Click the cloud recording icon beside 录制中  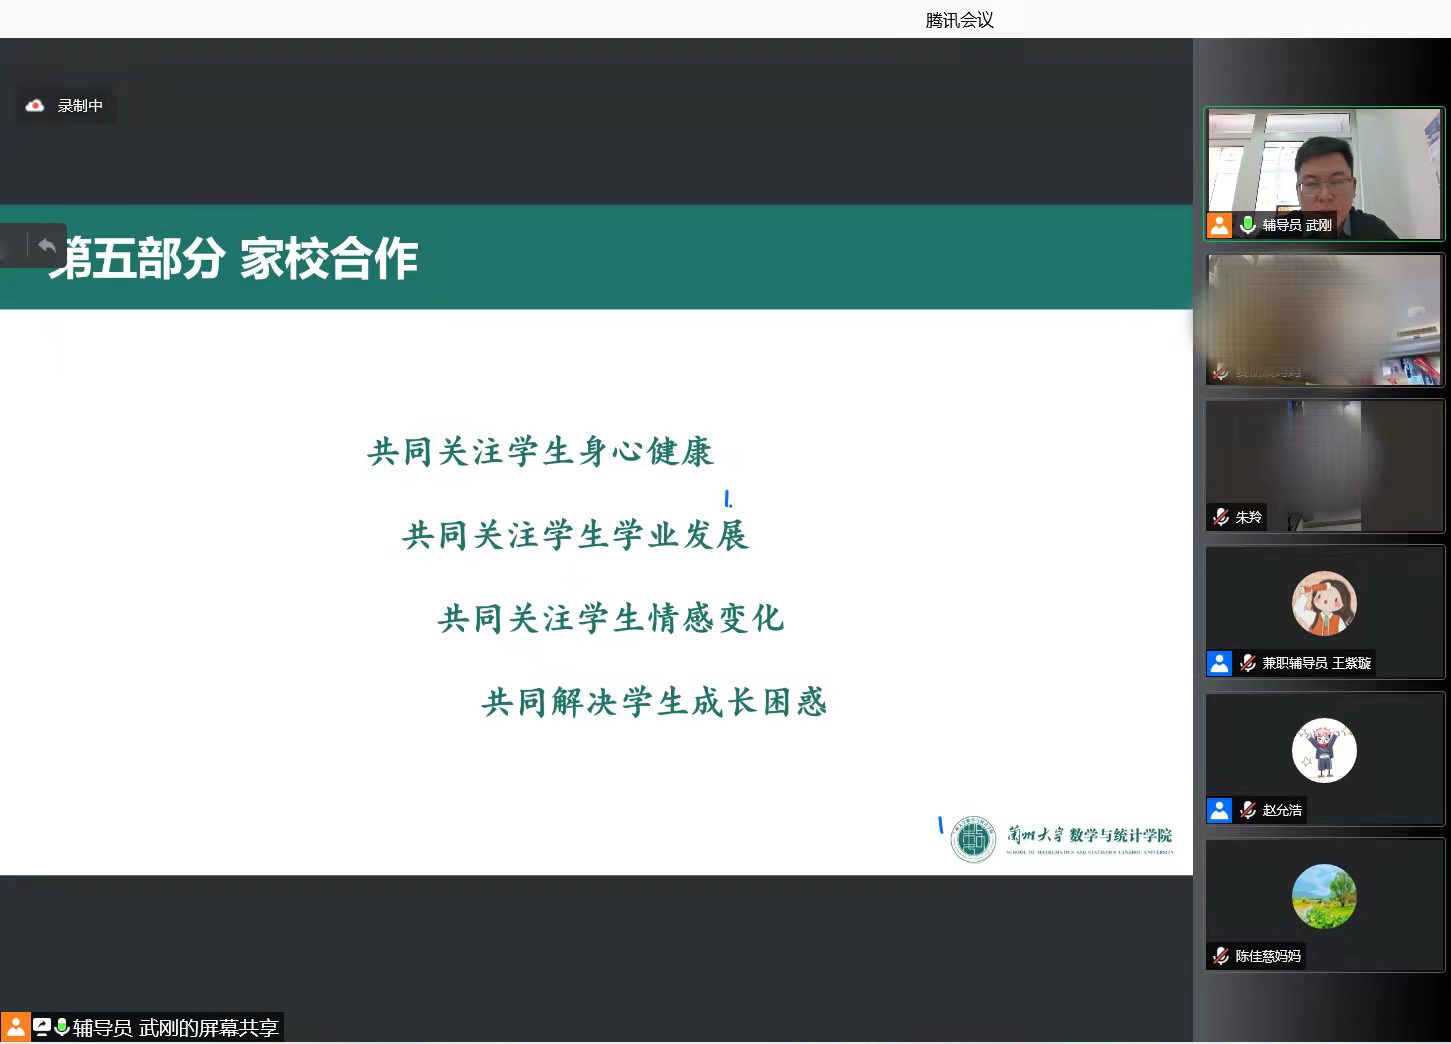tap(35, 105)
